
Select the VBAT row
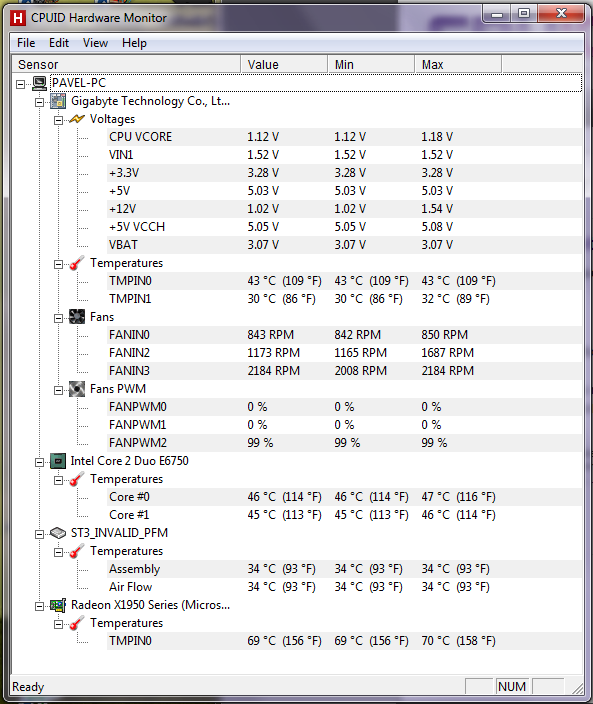pos(344,245)
